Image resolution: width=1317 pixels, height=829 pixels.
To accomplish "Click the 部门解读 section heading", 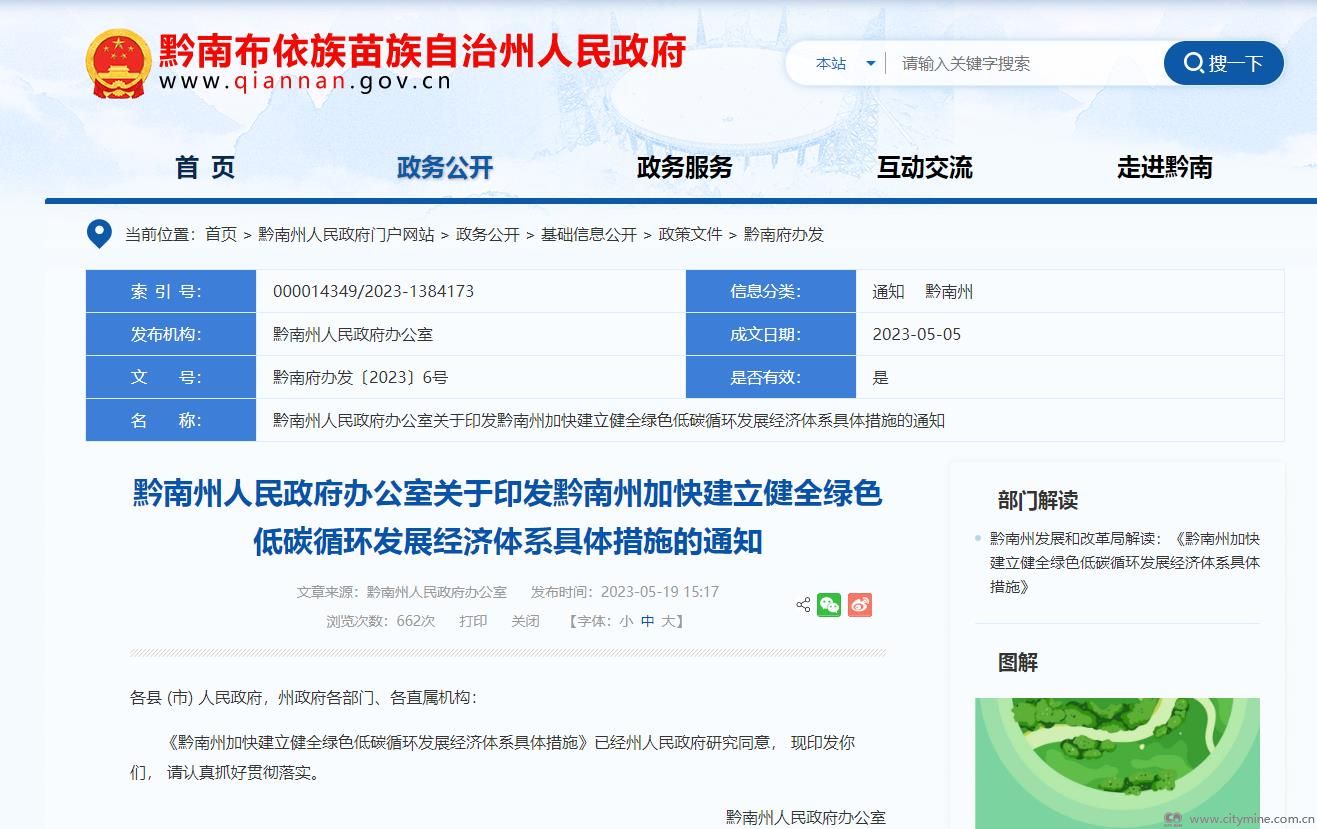I will 1038,500.
